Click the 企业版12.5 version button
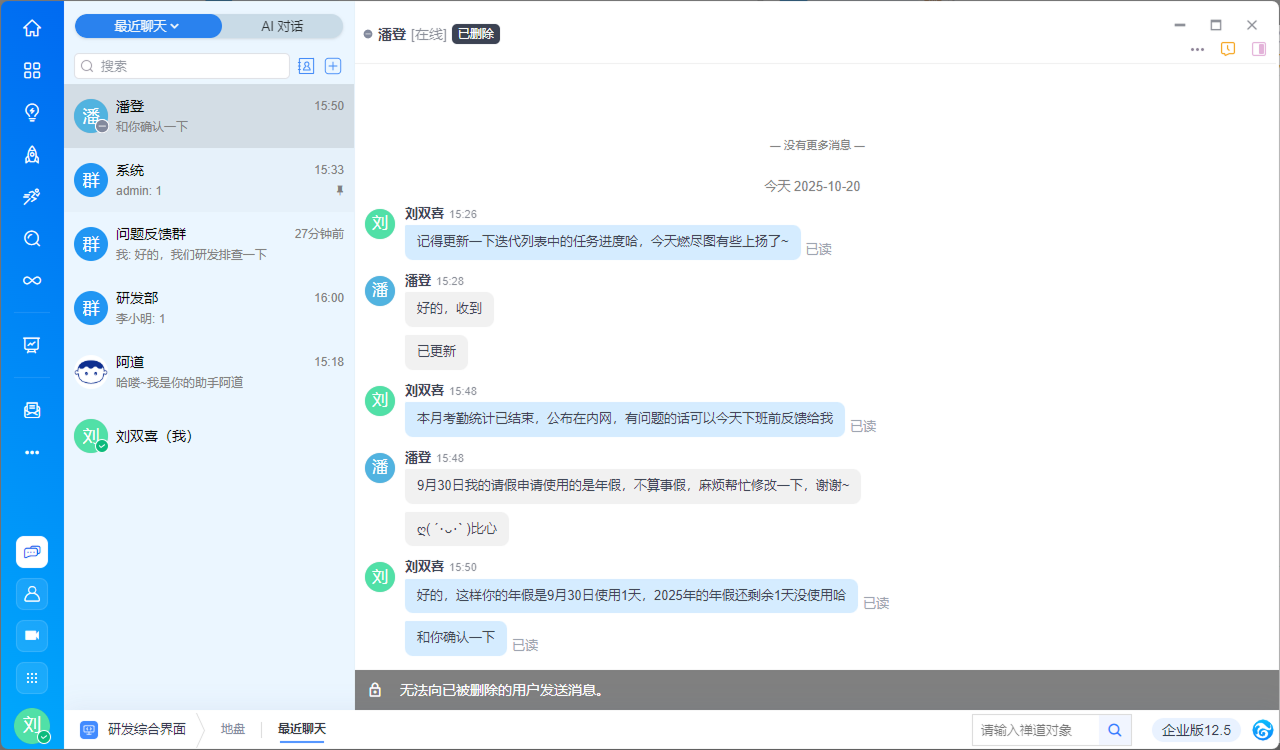Image resolution: width=1280 pixels, height=750 pixels. point(1197,730)
